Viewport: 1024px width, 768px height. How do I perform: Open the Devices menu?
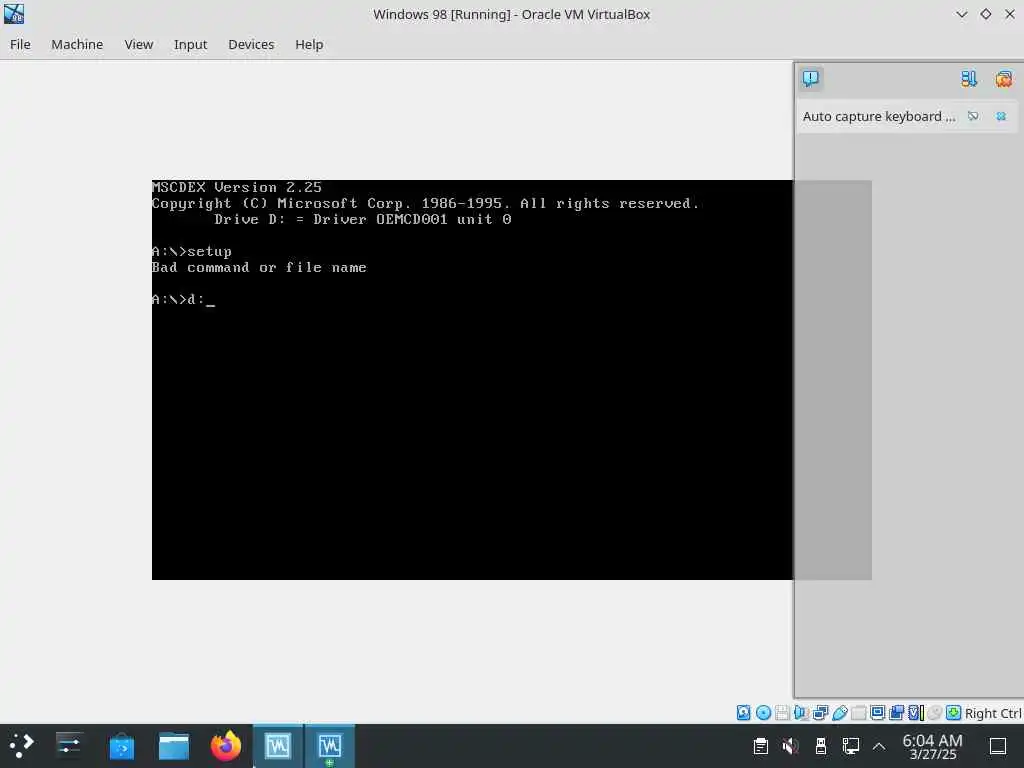[x=251, y=44]
